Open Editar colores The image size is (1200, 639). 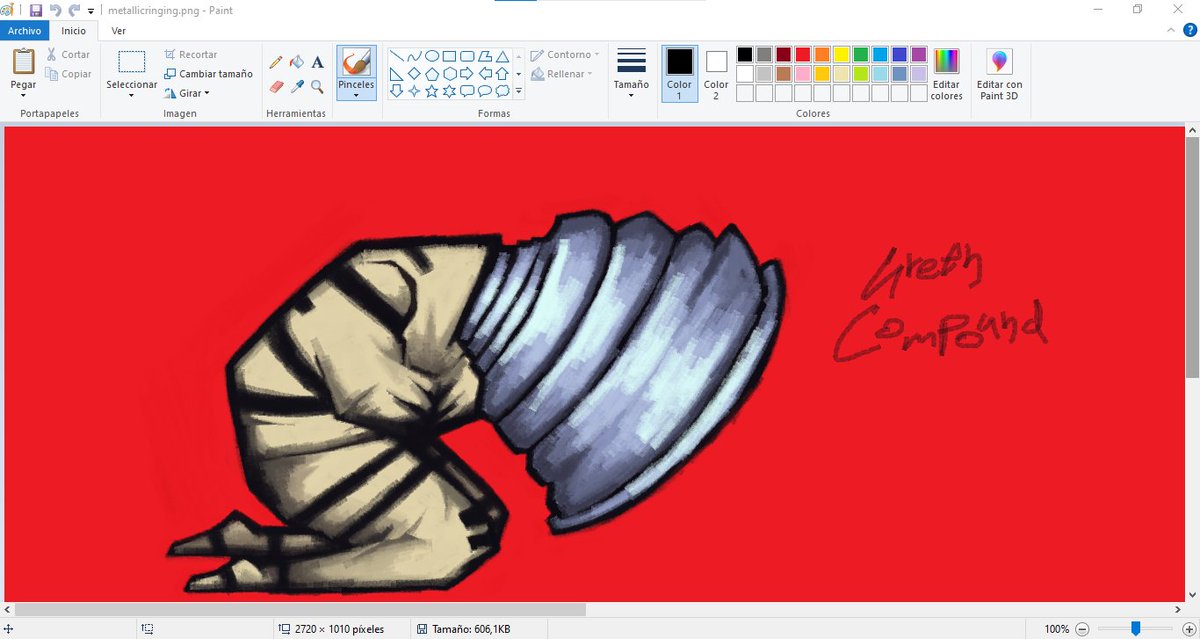tap(945, 70)
